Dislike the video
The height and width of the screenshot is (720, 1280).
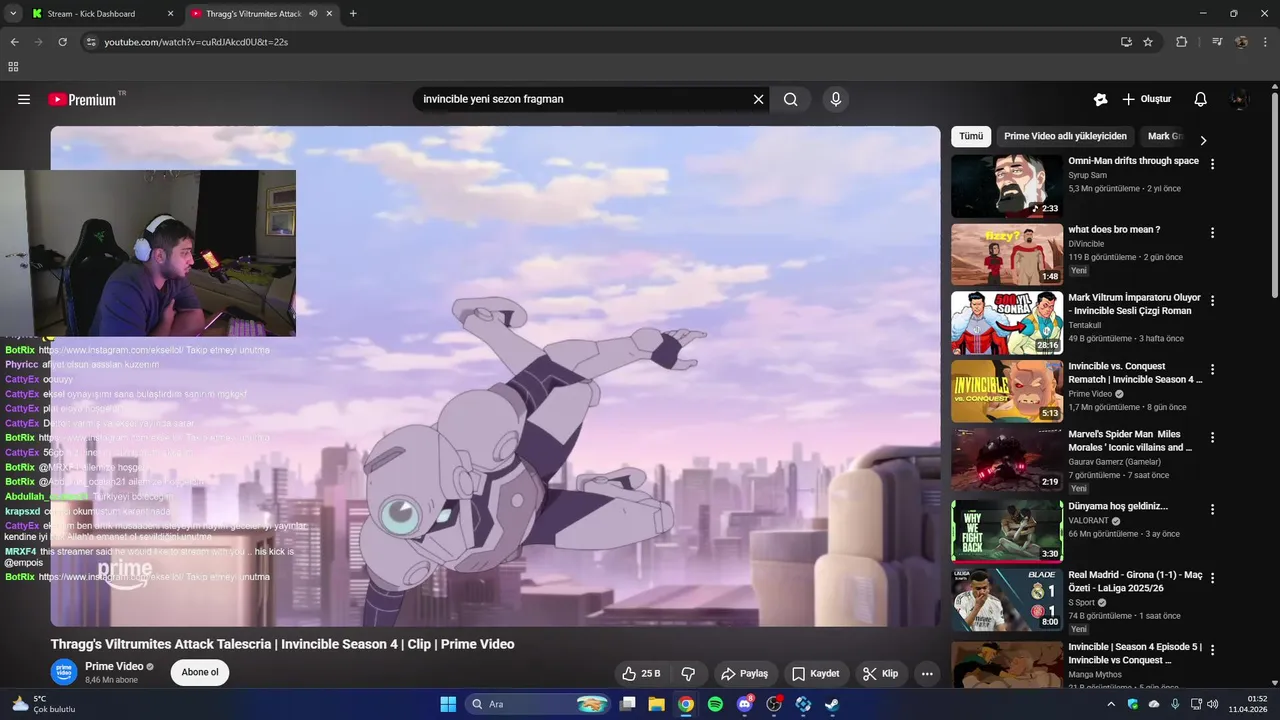[x=688, y=674]
